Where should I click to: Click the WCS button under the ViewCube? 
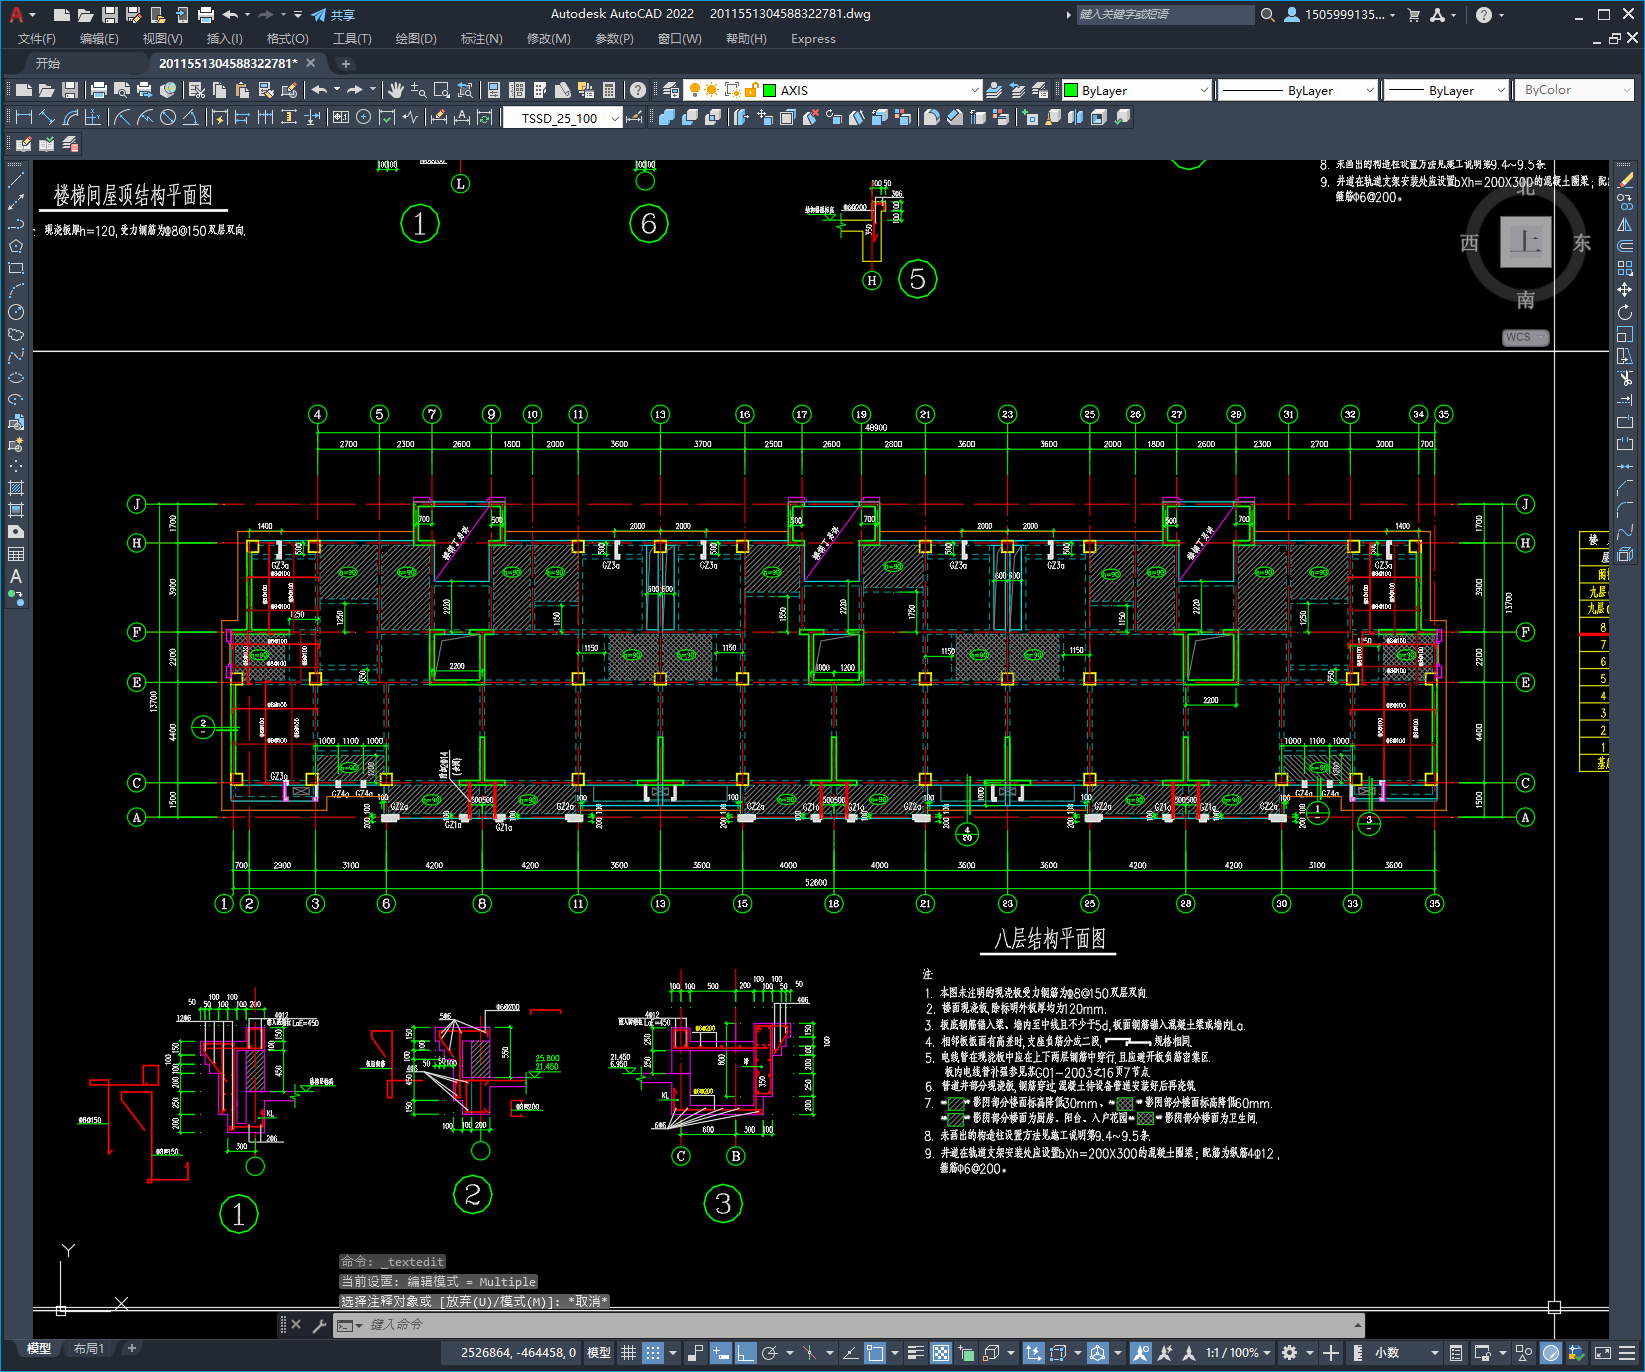click(x=1525, y=337)
